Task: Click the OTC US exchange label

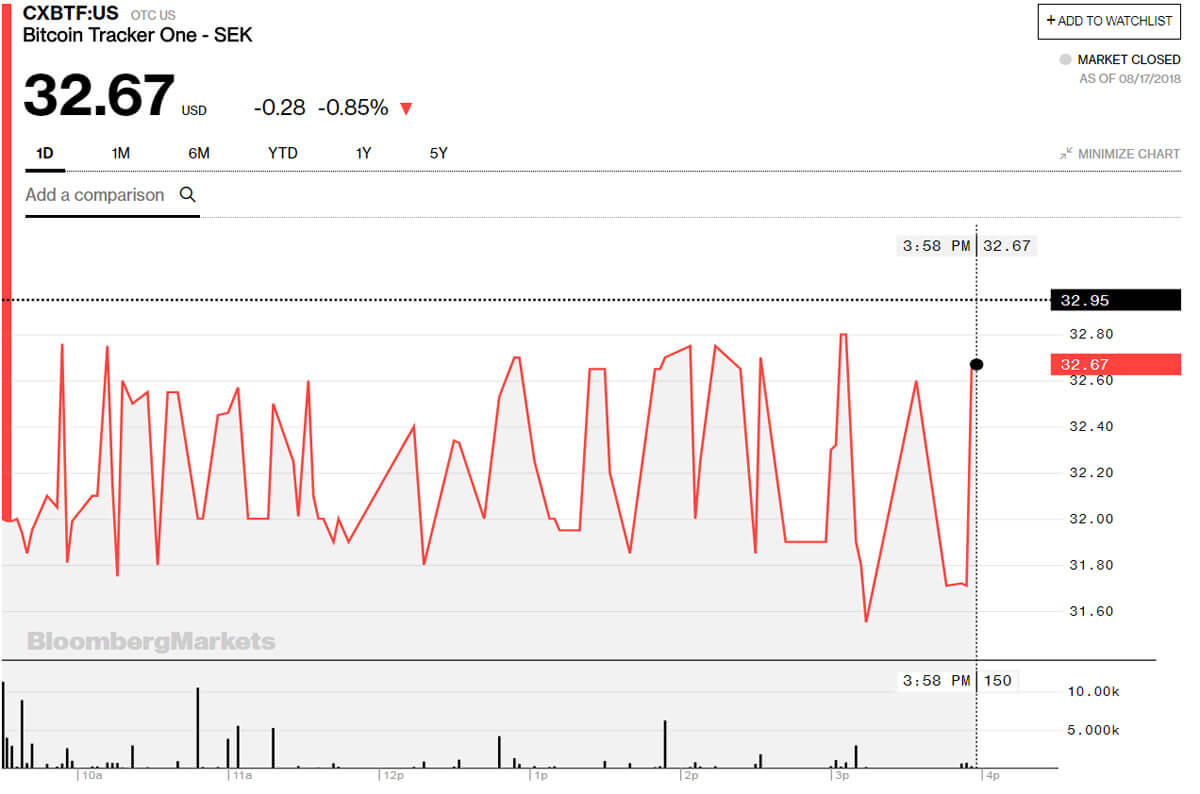Action: (x=153, y=15)
